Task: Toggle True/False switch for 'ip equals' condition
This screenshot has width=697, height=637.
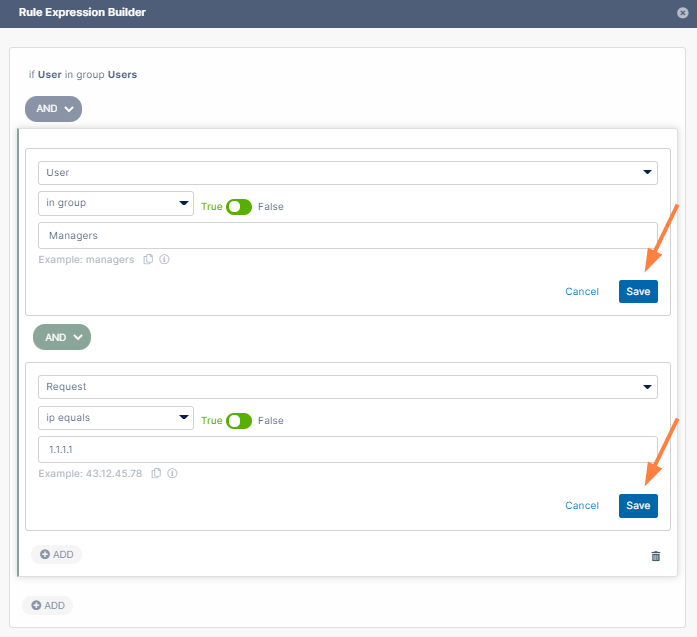Action: [239, 421]
